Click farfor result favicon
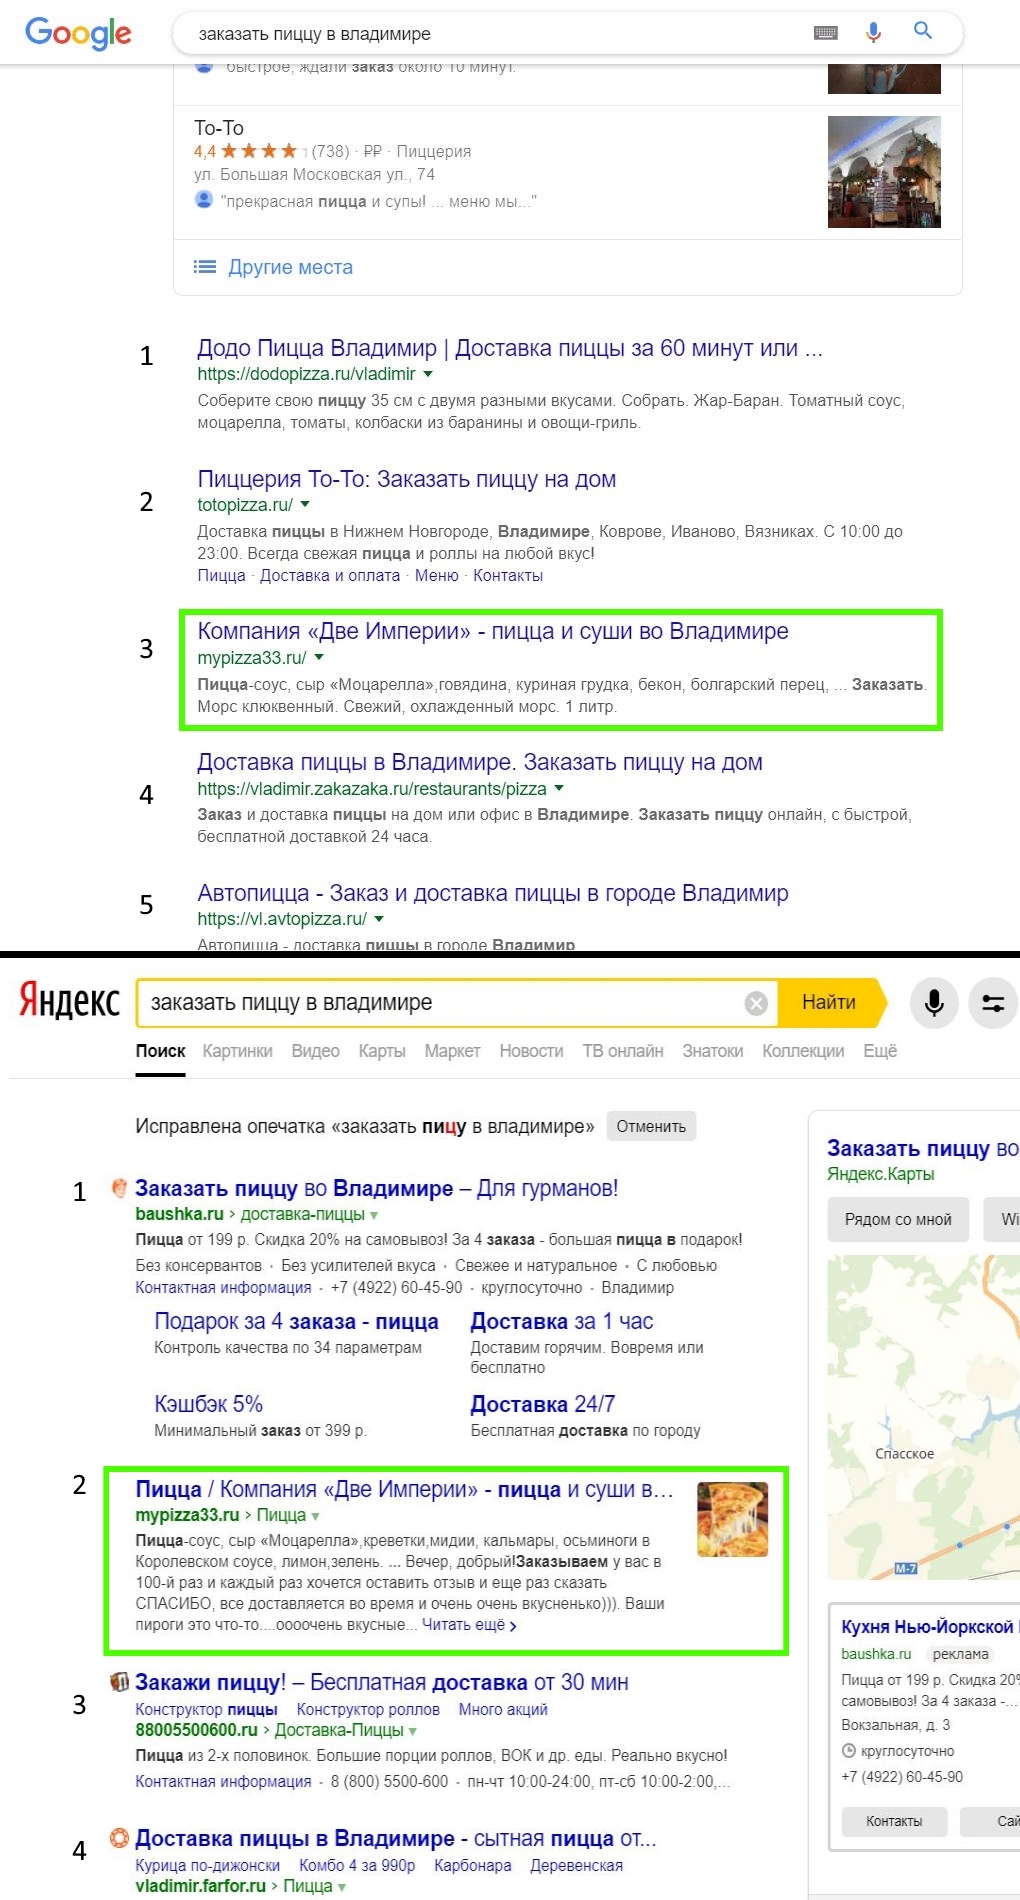 click(x=119, y=1837)
